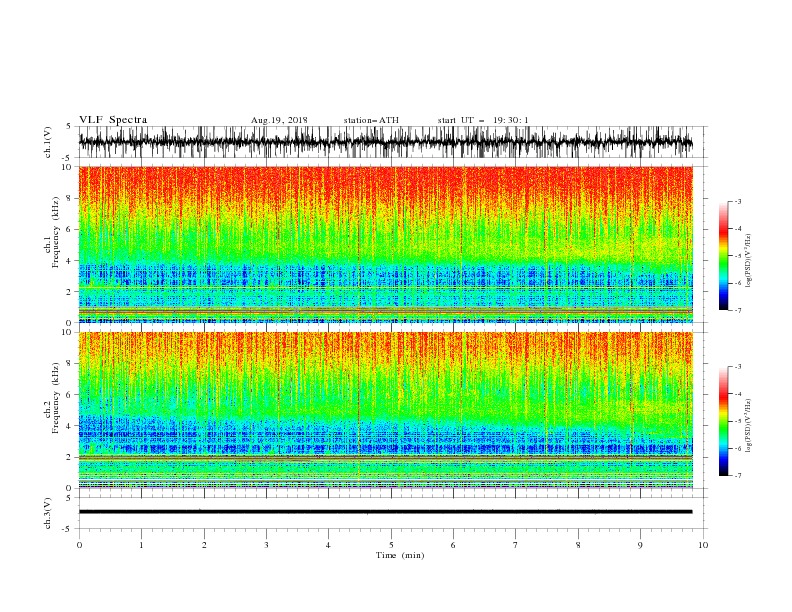Image resolution: width=792 pixels, height=612 pixels.
Task: Click the ch.2 spectrogram panel
Action: [385, 410]
